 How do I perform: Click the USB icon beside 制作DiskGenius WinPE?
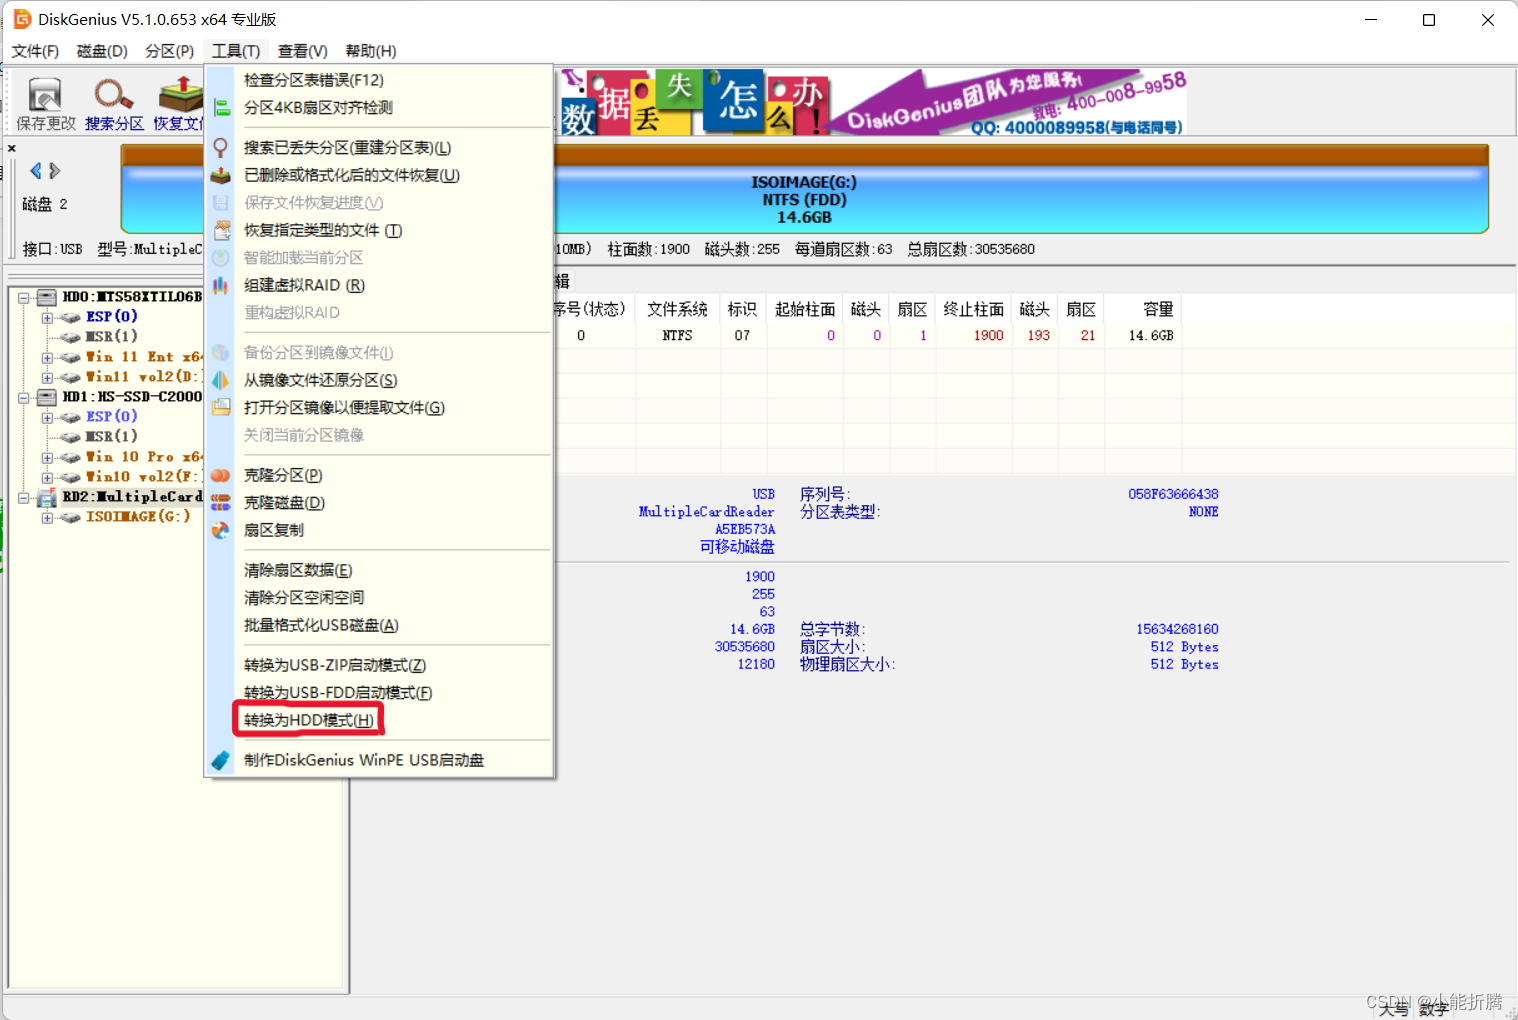(x=221, y=761)
